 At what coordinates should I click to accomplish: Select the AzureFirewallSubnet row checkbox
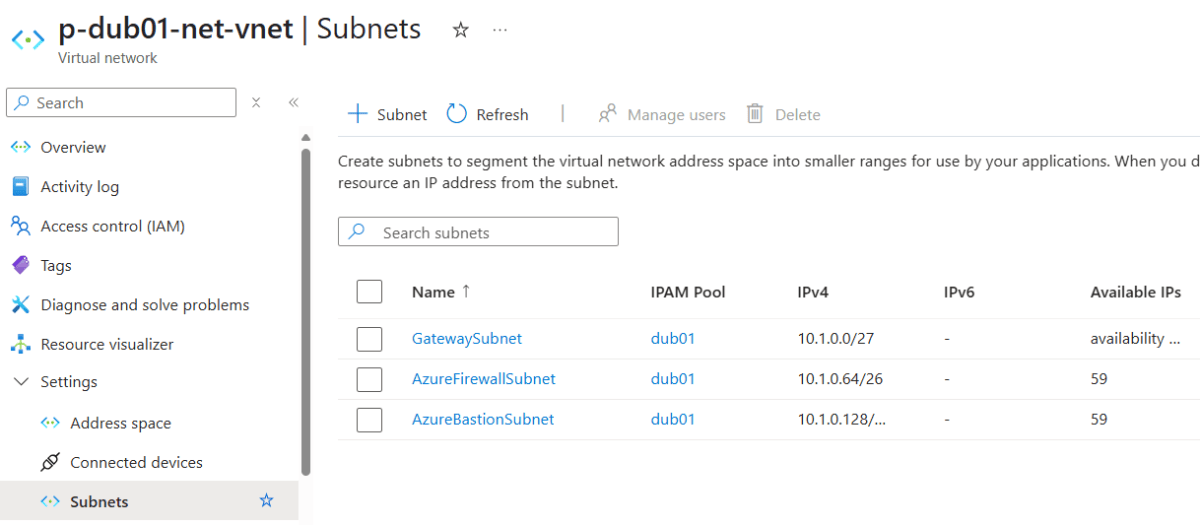pyautogui.click(x=369, y=379)
